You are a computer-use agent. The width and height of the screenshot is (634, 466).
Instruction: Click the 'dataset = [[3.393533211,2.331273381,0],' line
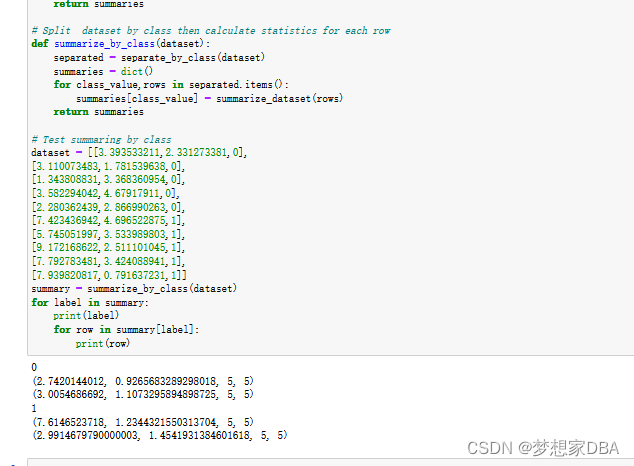click(139, 153)
